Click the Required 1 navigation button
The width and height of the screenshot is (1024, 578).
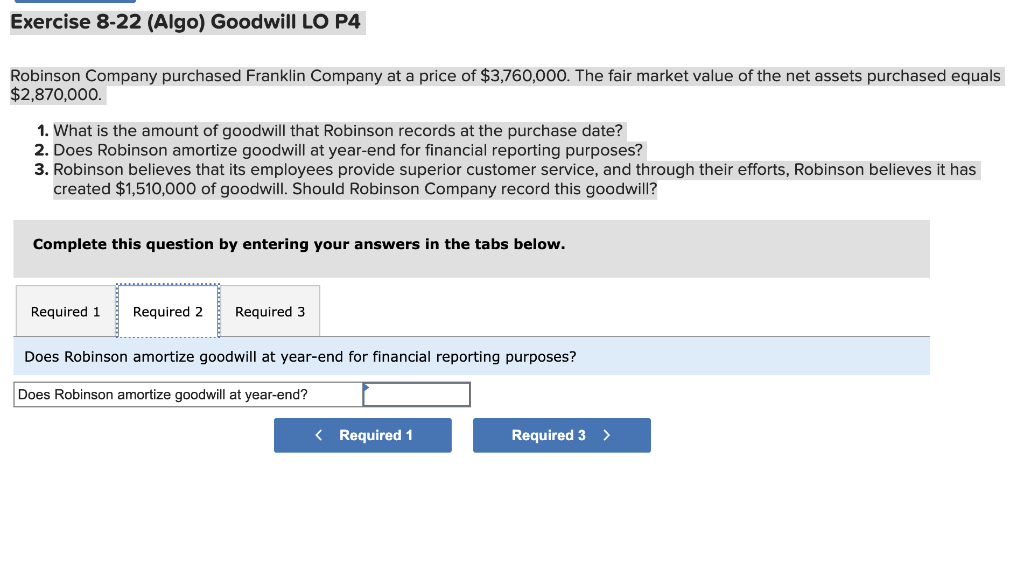click(362, 435)
